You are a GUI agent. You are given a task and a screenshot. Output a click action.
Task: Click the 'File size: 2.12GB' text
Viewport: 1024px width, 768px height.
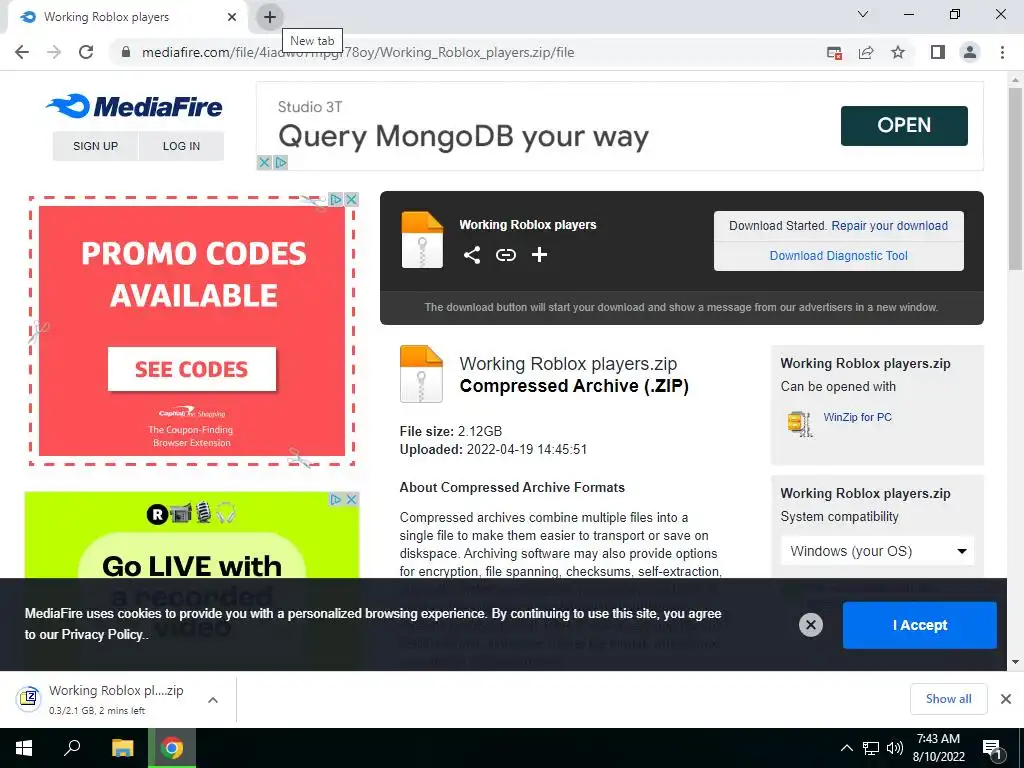pos(451,431)
